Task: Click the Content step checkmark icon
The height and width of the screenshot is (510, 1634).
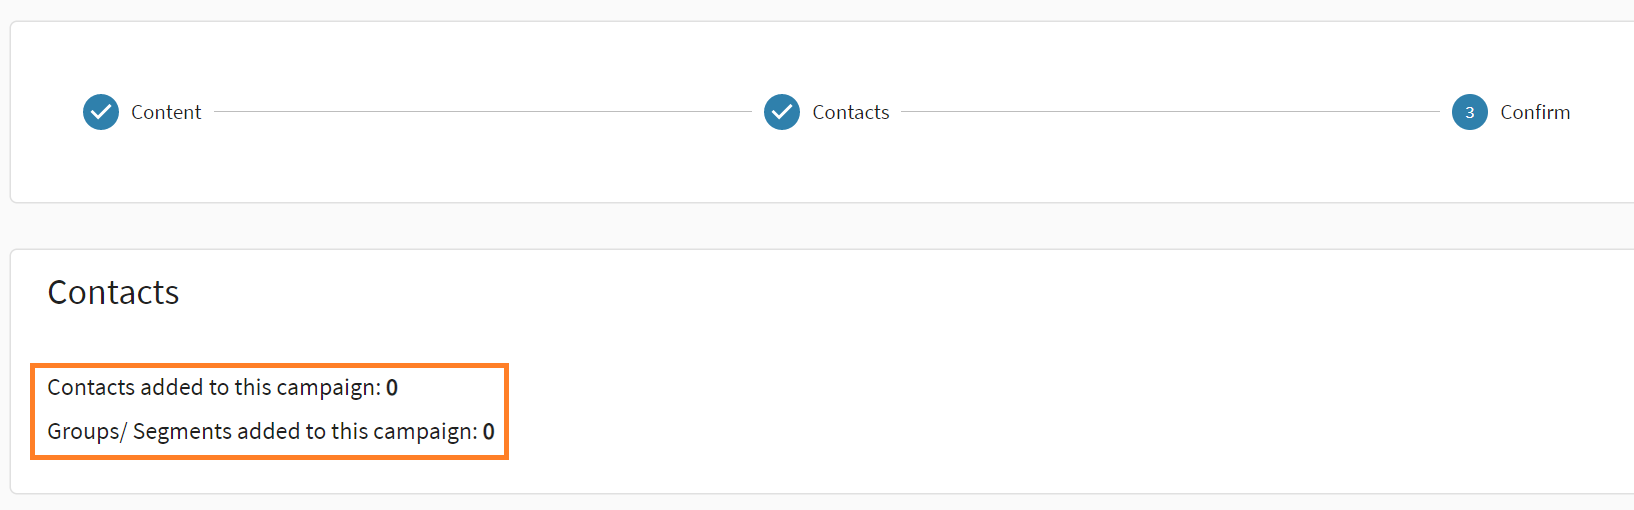Action: coord(101,112)
